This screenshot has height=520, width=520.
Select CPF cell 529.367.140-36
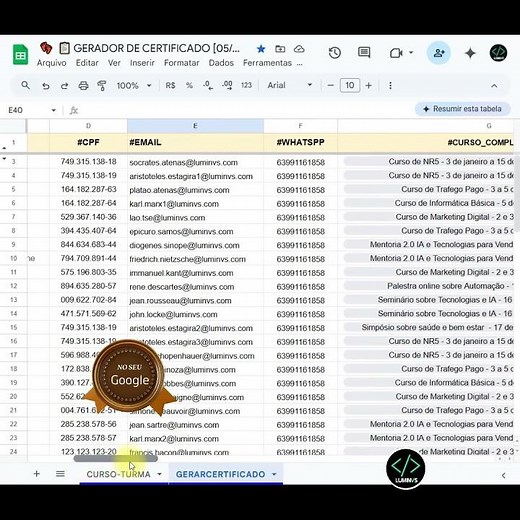click(88, 217)
